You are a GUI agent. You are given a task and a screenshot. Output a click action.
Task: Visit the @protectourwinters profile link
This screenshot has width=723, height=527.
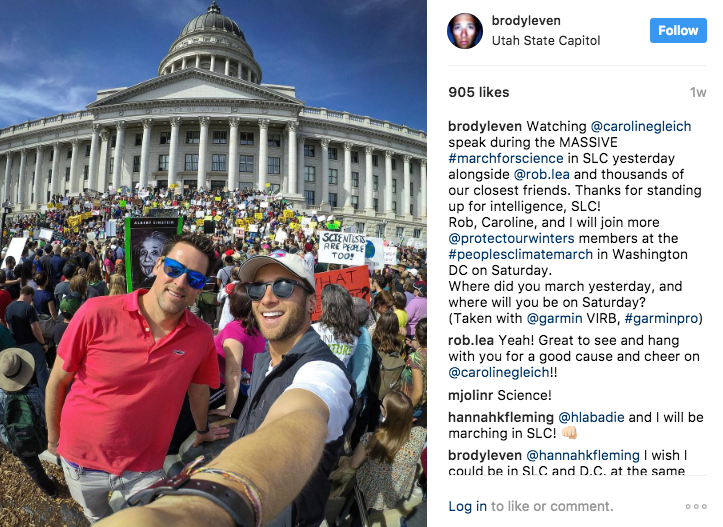tap(511, 238)
